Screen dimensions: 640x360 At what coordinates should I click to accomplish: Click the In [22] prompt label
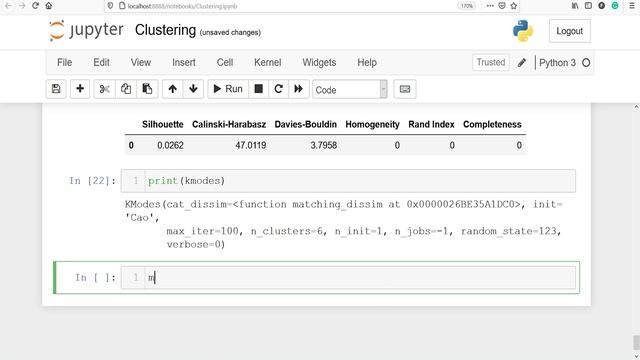click(92, 180)
